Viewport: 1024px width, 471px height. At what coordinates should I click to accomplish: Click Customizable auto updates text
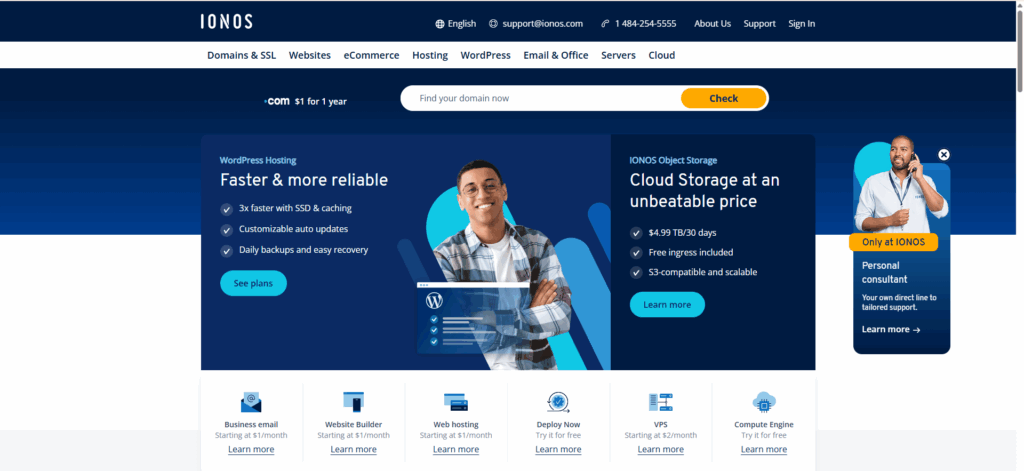coord(293,229)
